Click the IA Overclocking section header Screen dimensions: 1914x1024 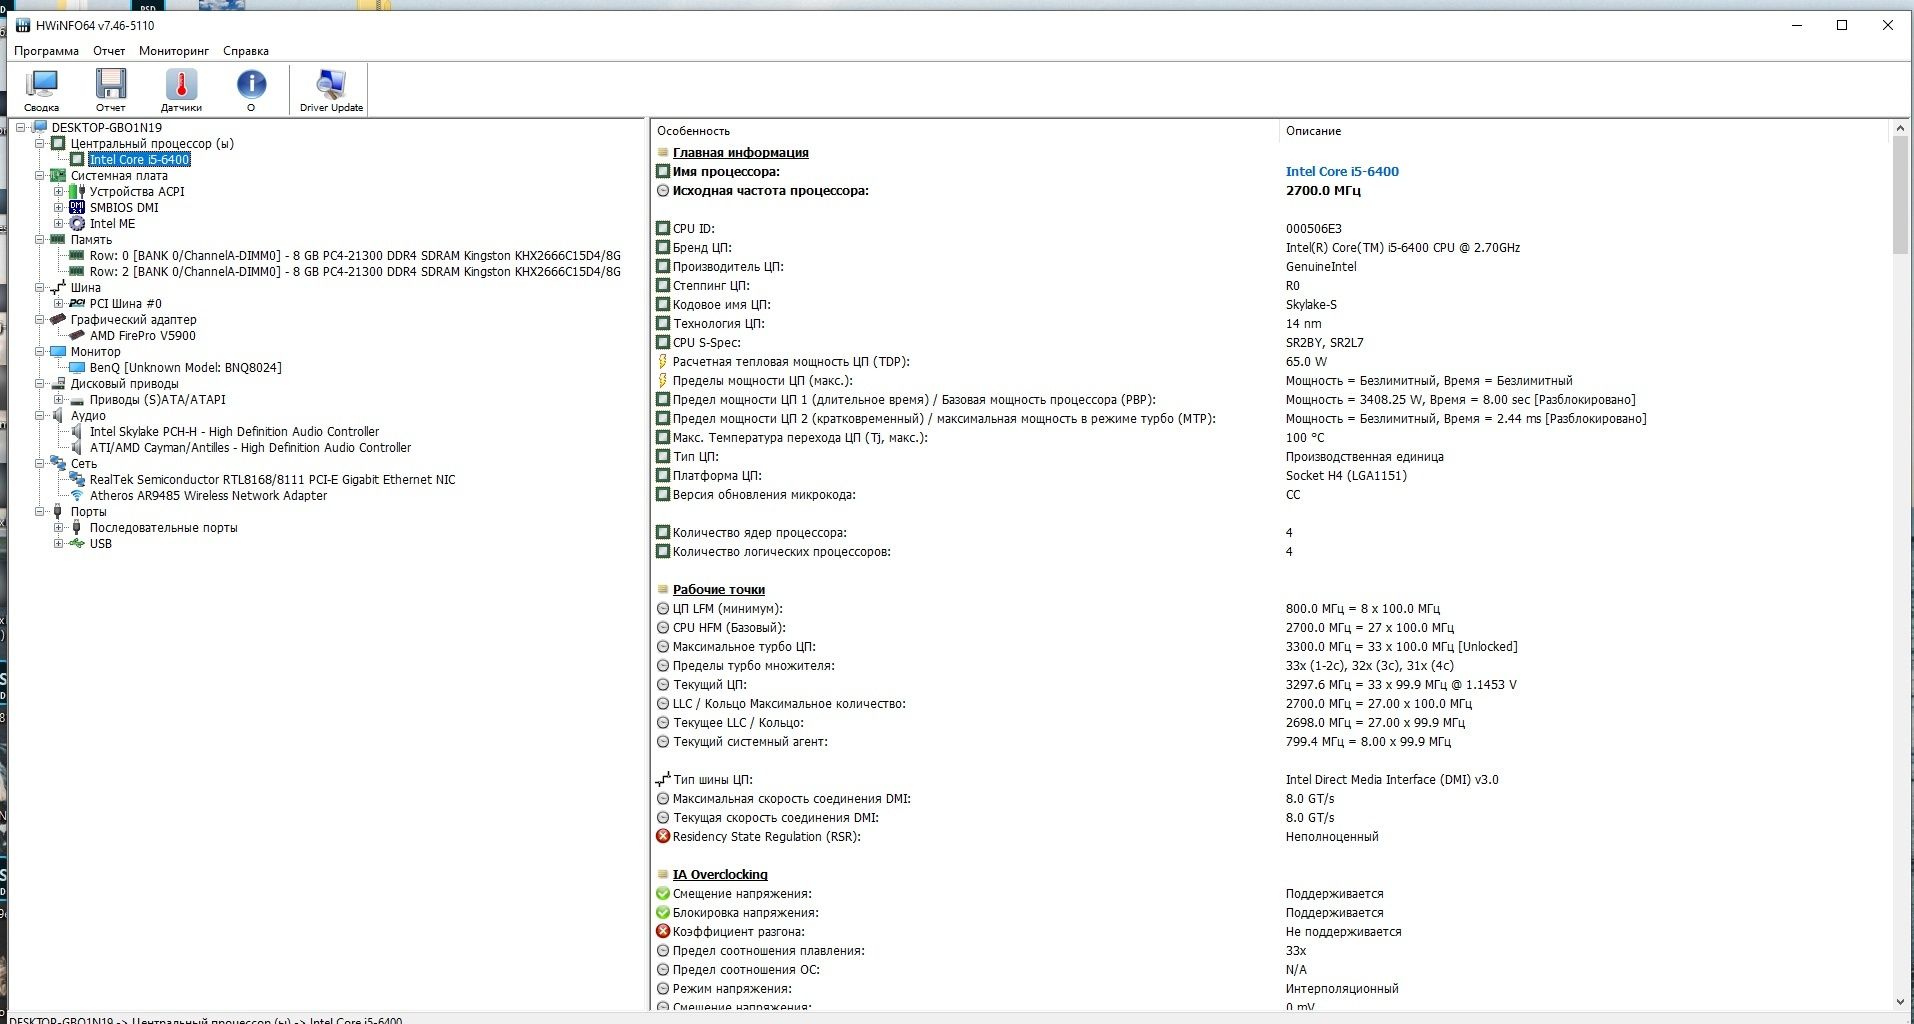pos(720,874)
